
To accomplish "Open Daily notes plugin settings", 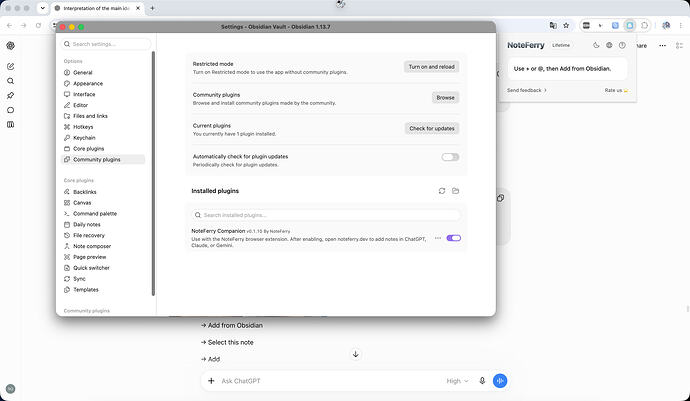I will pyautogui.click(x=87, y=224).
